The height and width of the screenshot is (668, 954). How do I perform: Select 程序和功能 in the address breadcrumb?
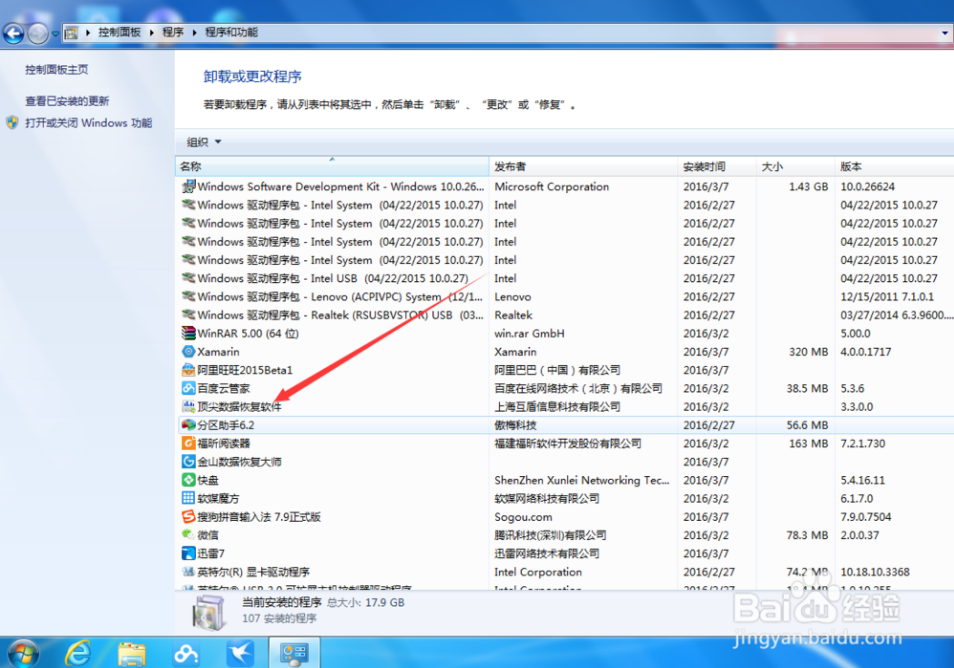point(231,32)
